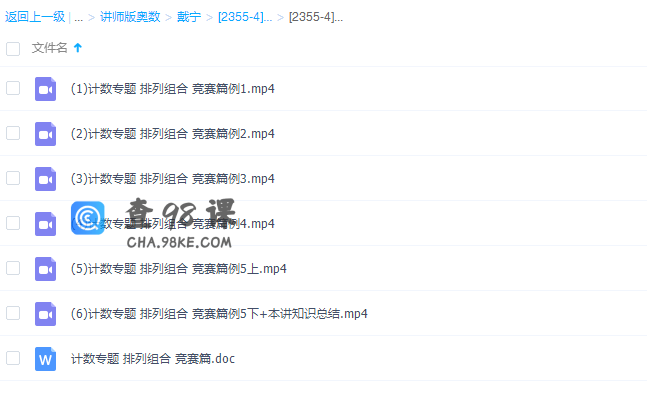The width and height of the screenshot is (647, 408).
Task: Go to the 讲师版奥数 breadcrumb folder
Action: pyautogui.click(x=130, y=17)
